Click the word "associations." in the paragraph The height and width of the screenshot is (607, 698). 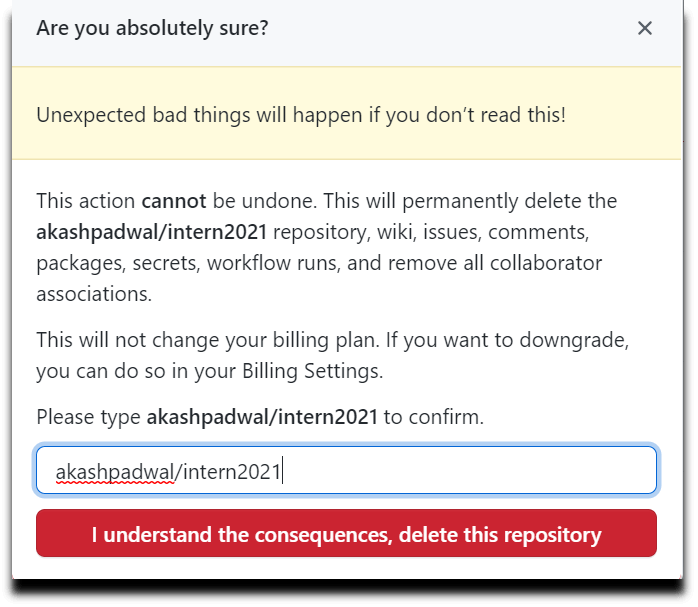(92, 295)
